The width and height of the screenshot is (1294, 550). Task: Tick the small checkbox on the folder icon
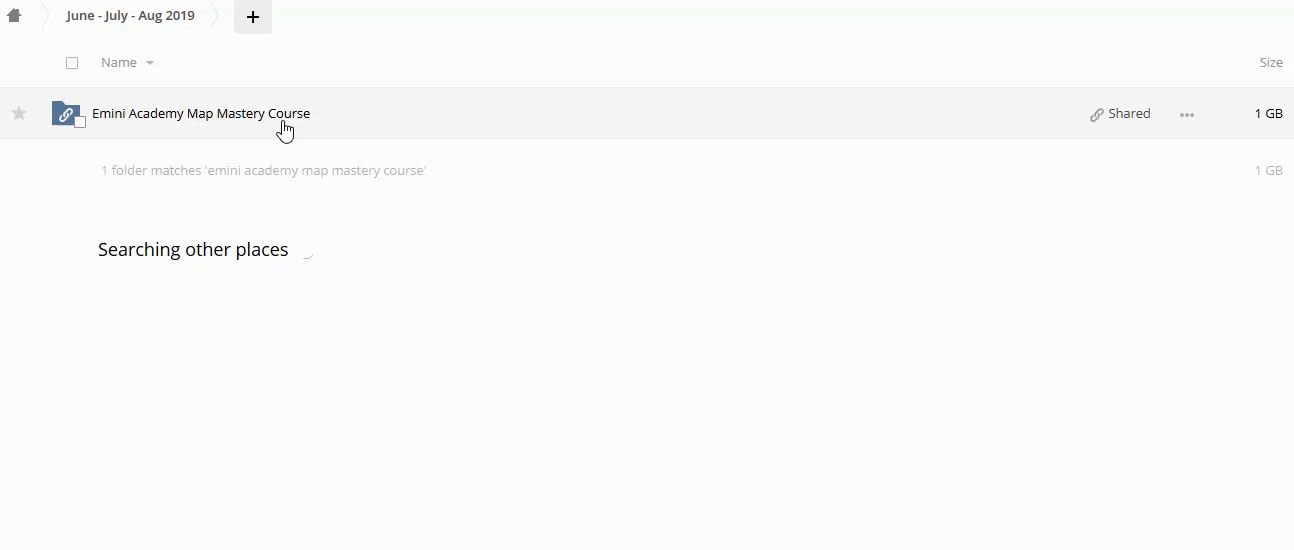coord(80,122)
